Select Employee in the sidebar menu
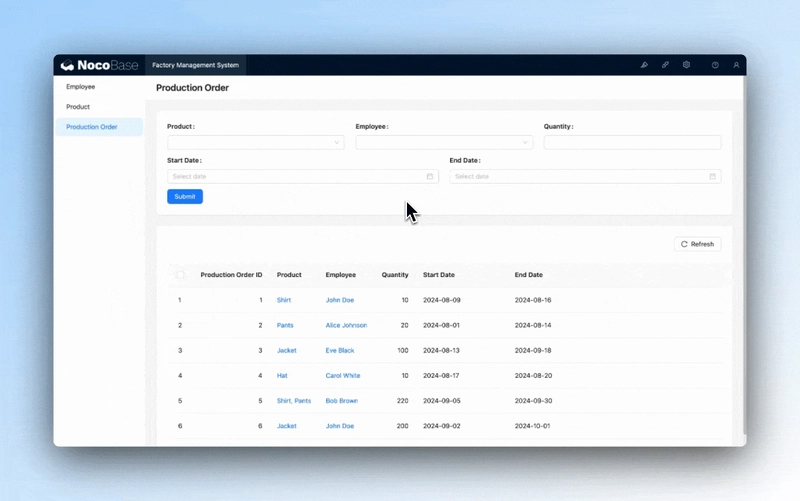Screen dimensions: 800x501 [81, 87]
